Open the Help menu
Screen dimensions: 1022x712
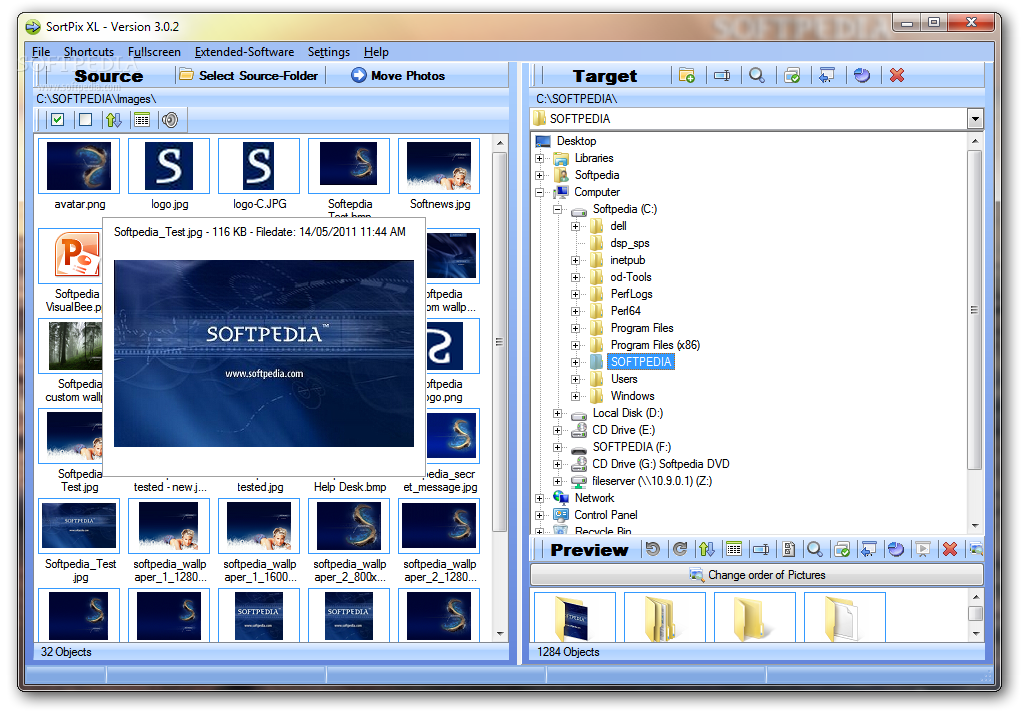click(x=376, y=52)
